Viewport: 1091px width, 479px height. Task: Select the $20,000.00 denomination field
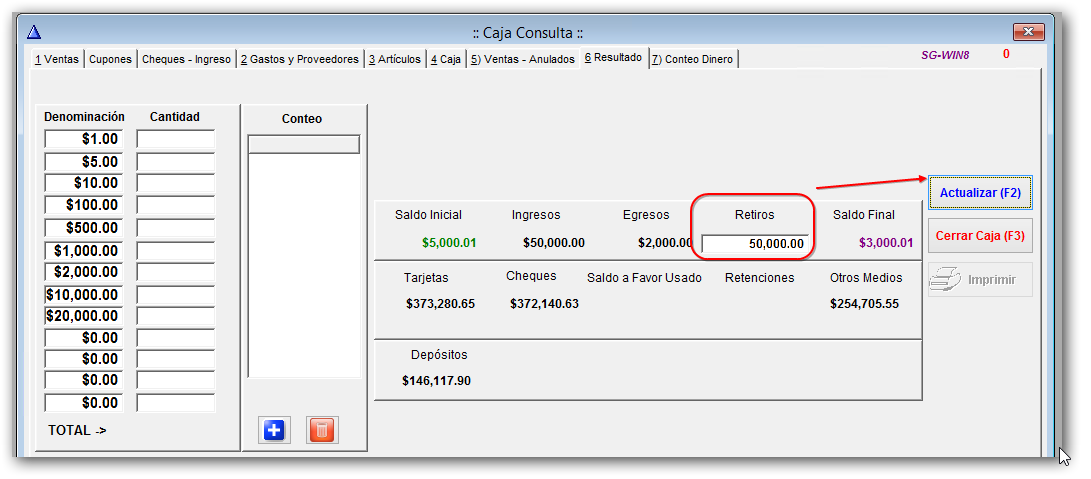coord(84,316)
